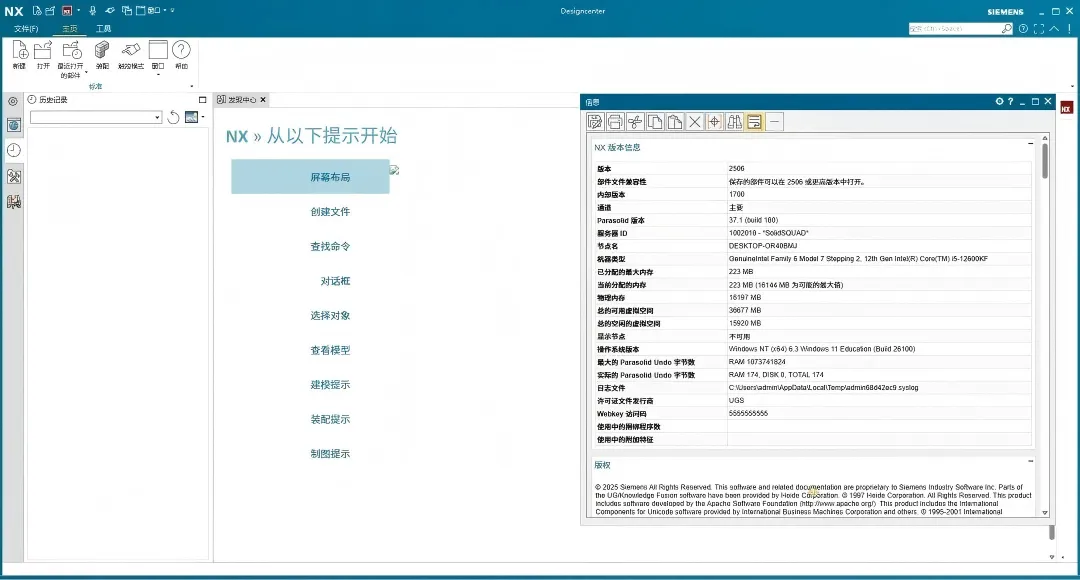Viewport: 1080px width, 580px height.
Task: Click the copy icon in 信息 window toolbar
Action: pos(655,122)
